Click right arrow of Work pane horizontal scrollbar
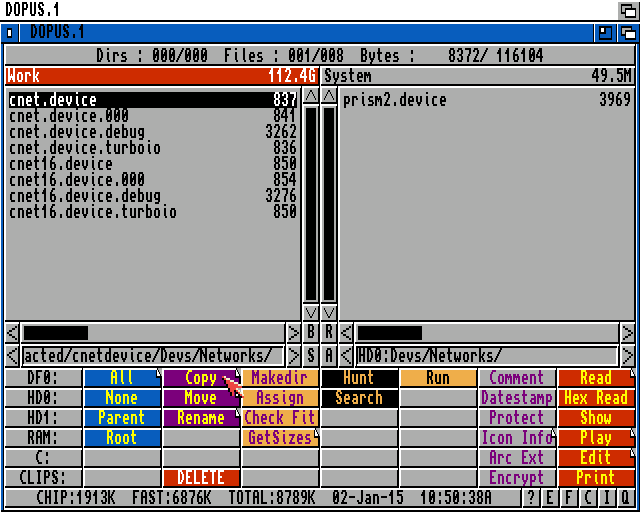 click(x=293, y=332)
